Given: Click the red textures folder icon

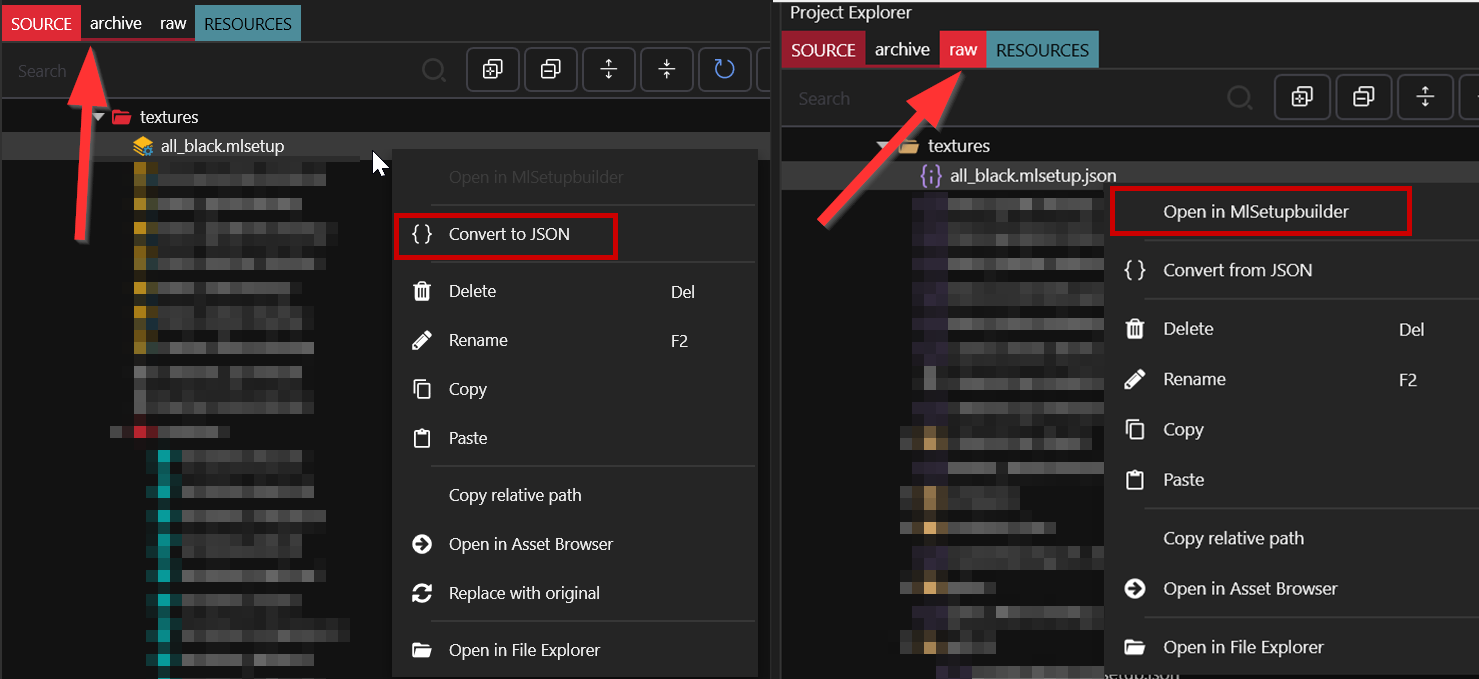Looking at the screenshot, I should tap(122, 117).
